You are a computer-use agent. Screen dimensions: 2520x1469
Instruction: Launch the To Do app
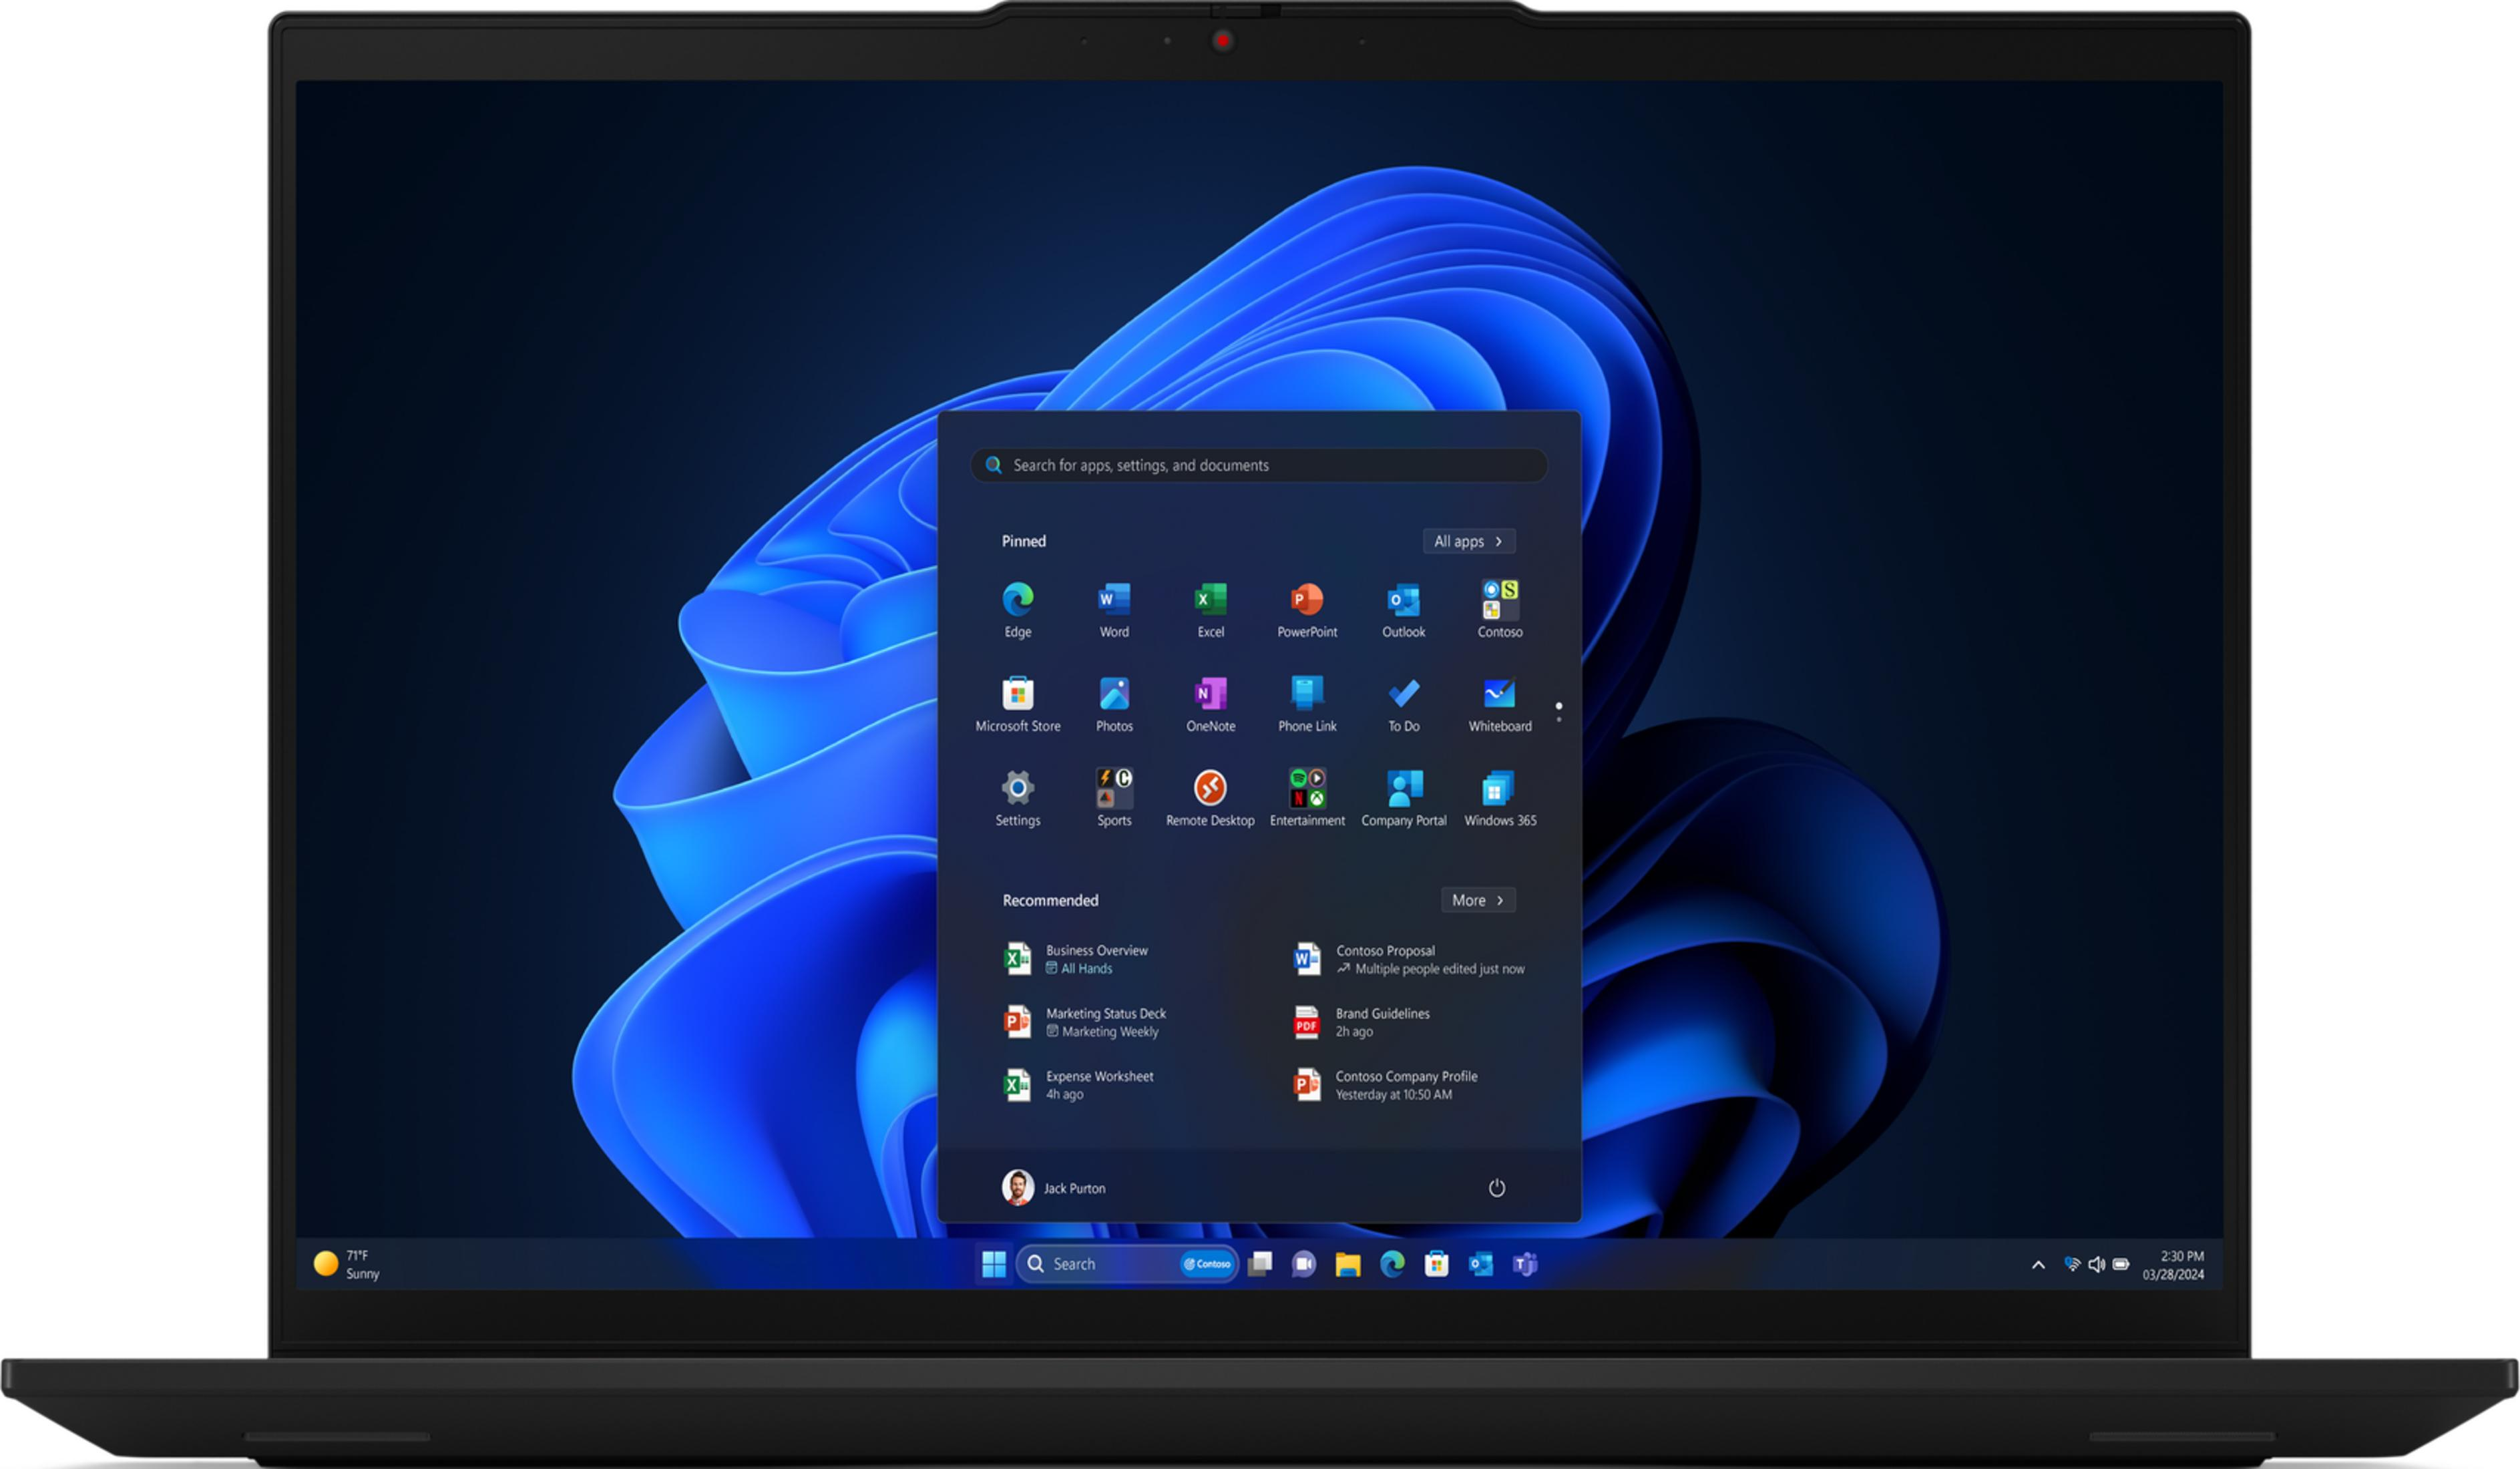point(1403,703)
